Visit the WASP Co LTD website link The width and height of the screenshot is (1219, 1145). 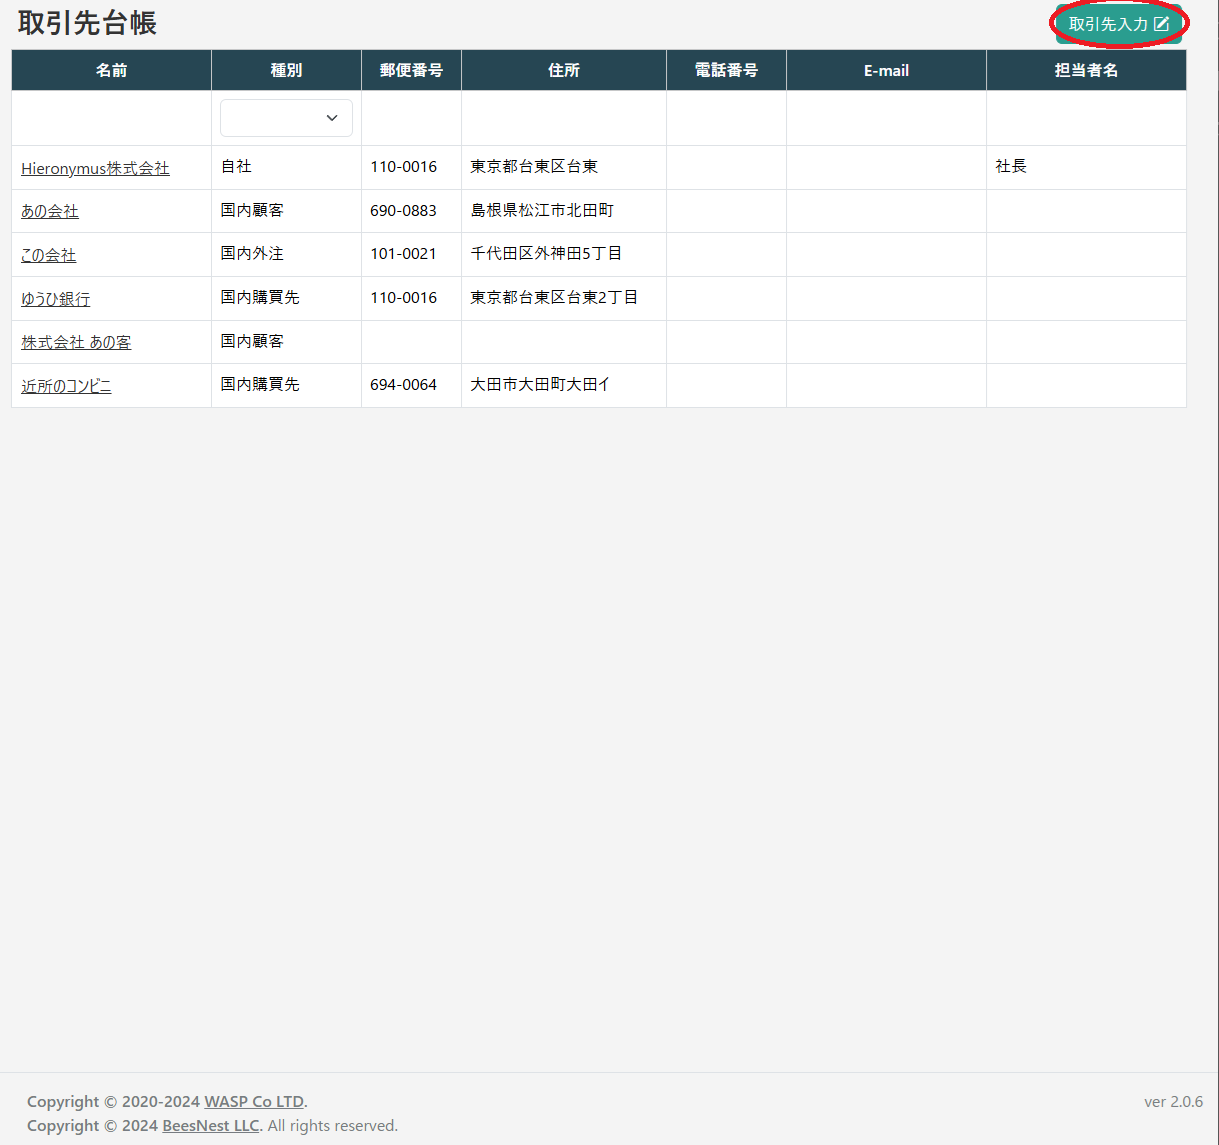click(x=253, y=1101)
